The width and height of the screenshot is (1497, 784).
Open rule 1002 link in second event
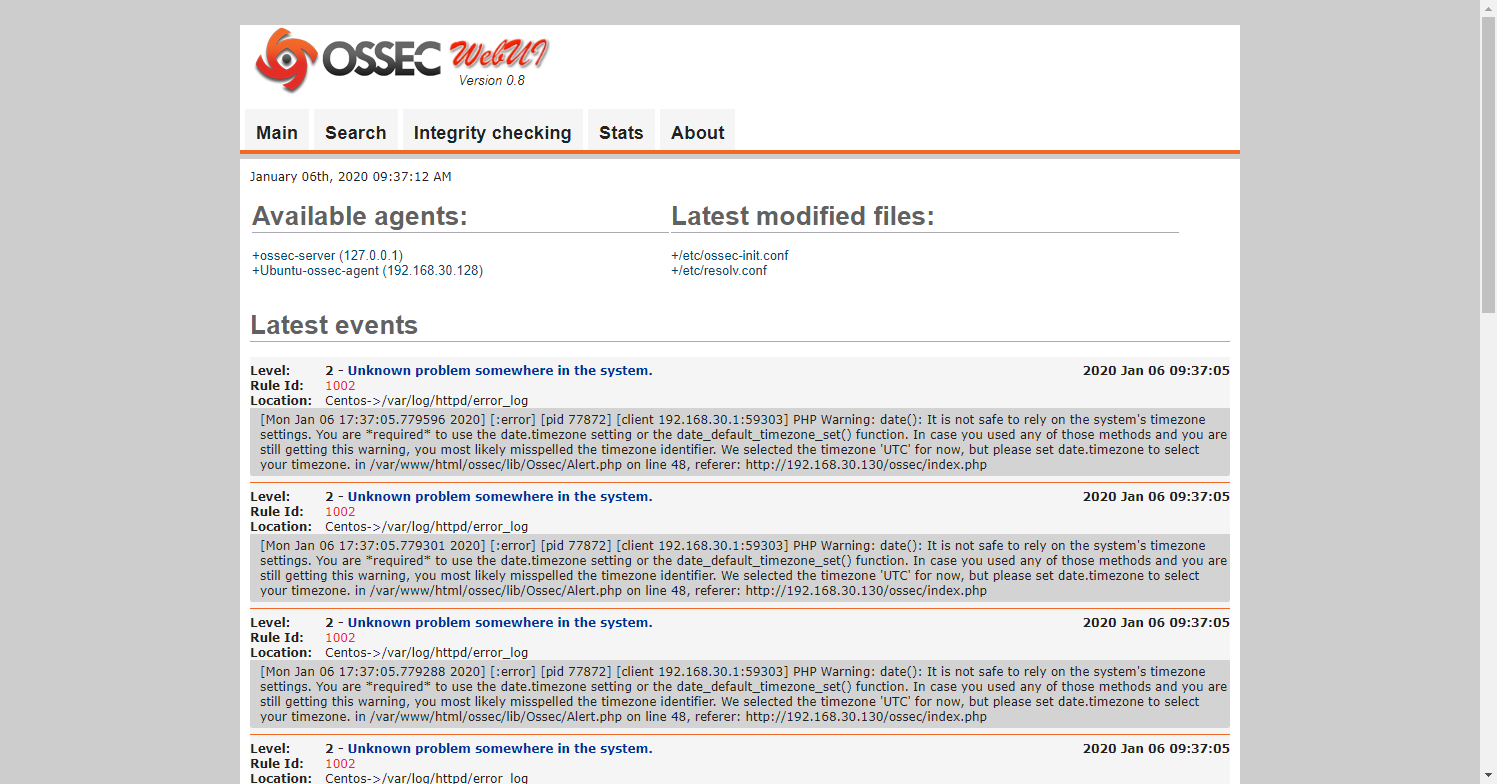click(340, 512)
